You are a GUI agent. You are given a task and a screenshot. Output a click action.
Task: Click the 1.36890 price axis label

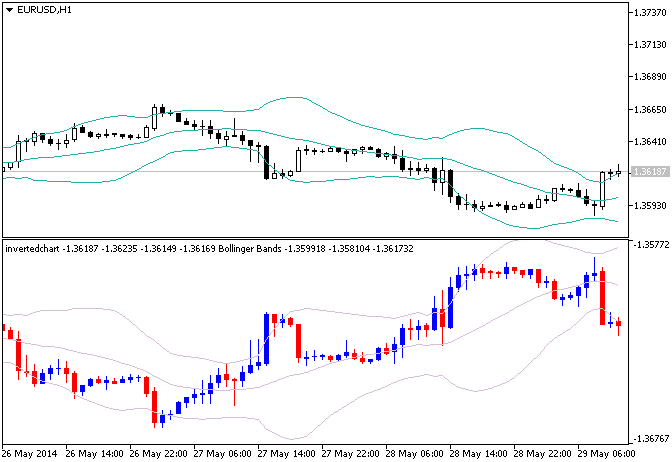click(650, 76)
